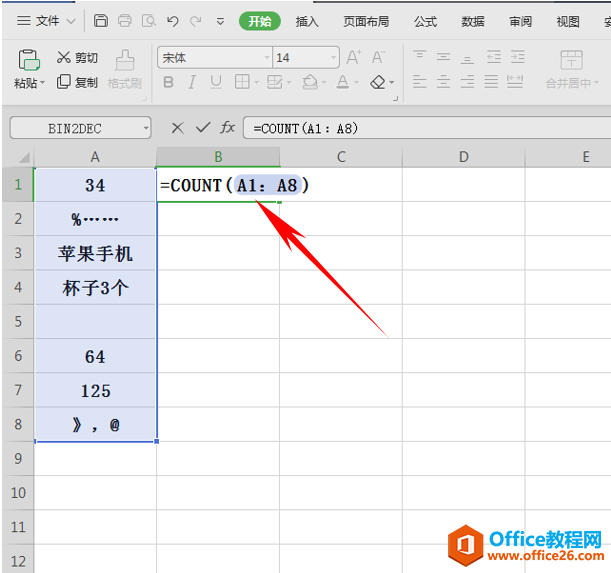
Task: Click the cell style format icon
Action: click(x=275, y=82)
